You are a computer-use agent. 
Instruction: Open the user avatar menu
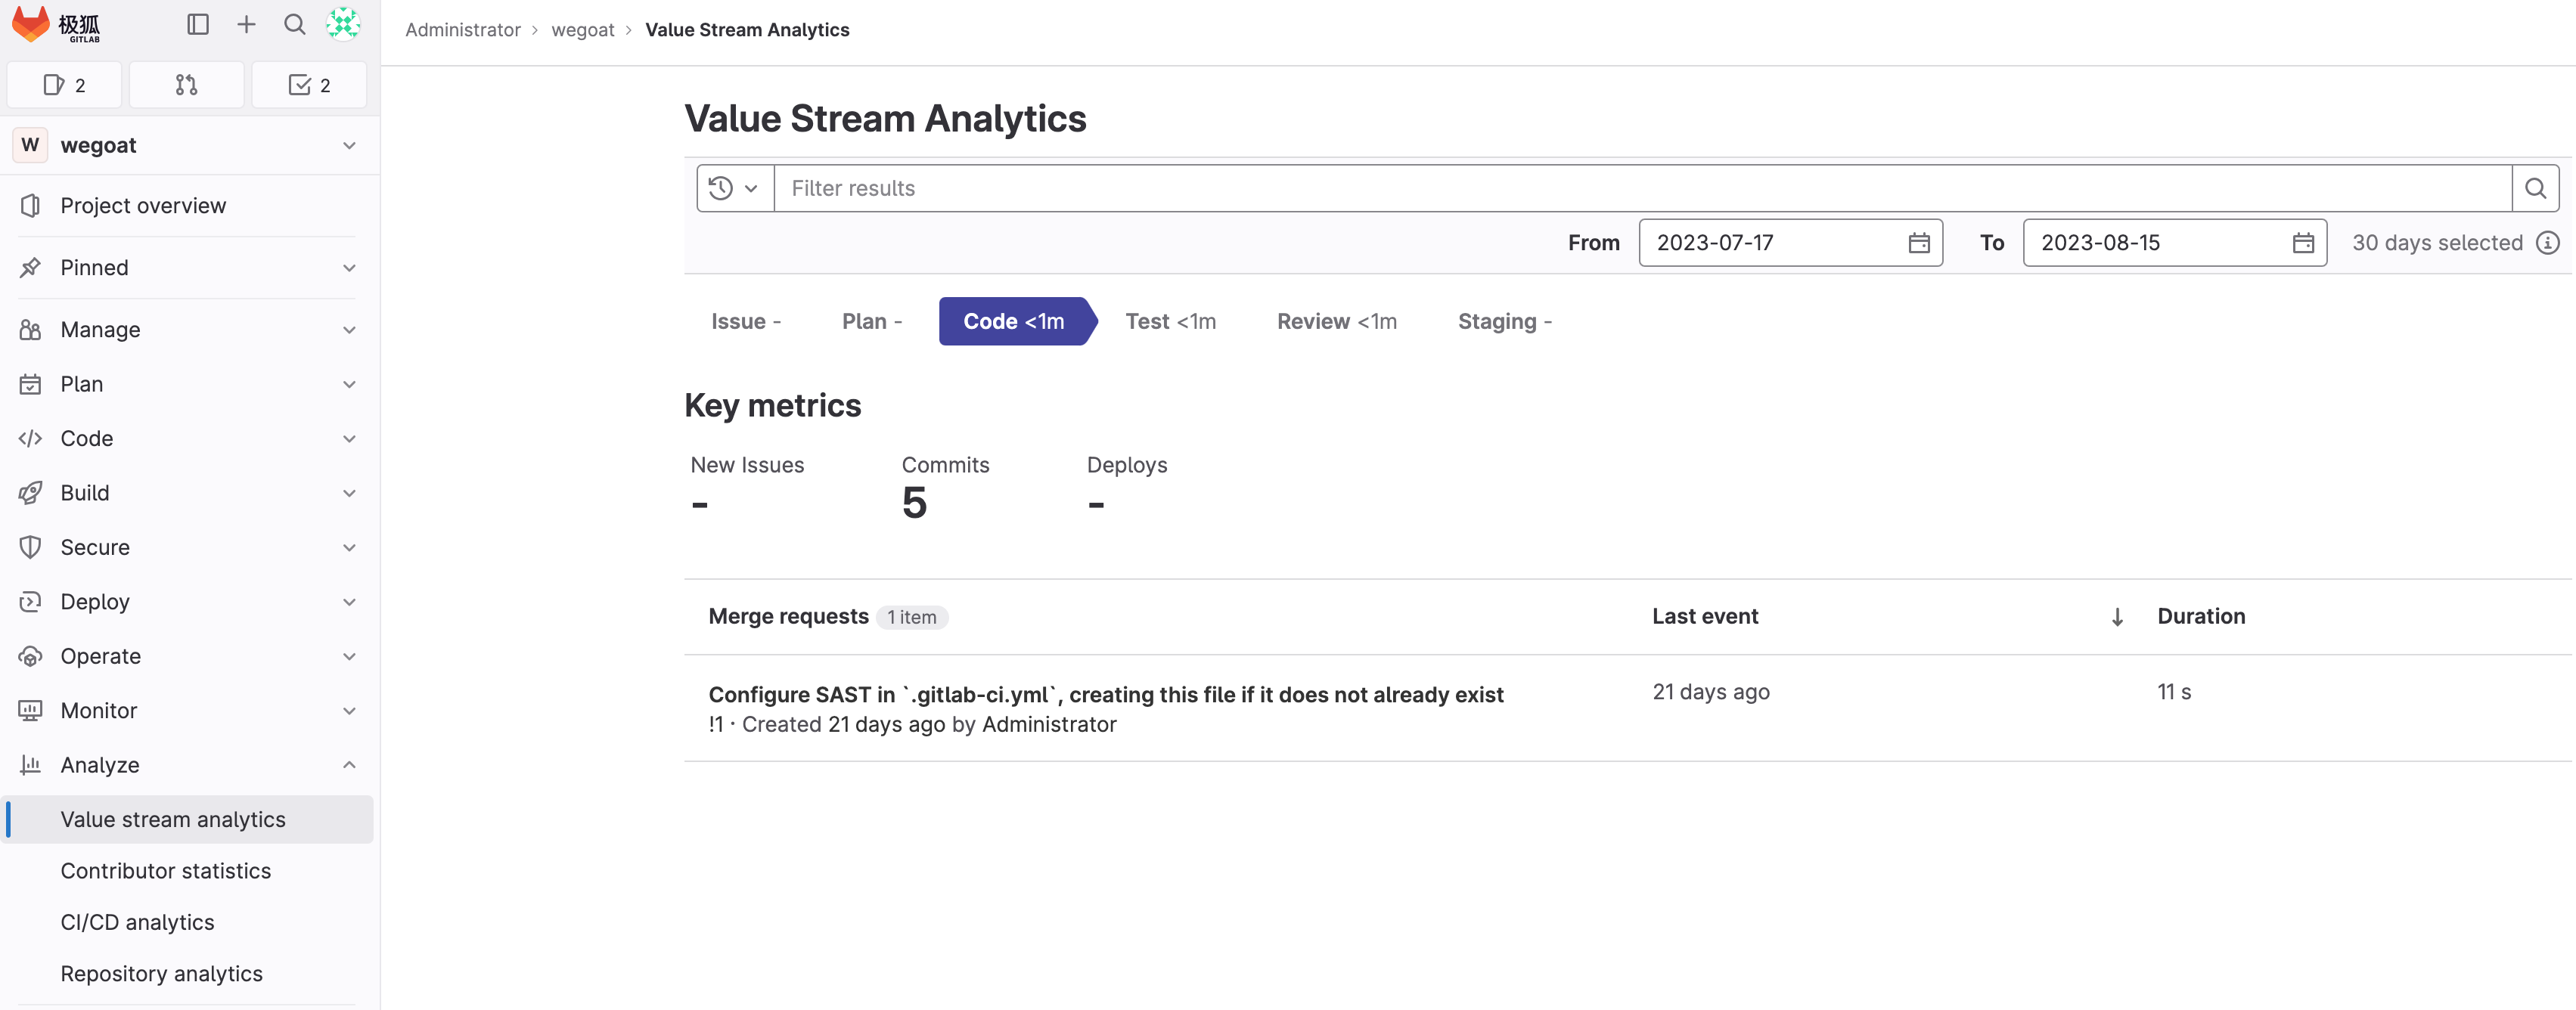click(x=343, y=24)
